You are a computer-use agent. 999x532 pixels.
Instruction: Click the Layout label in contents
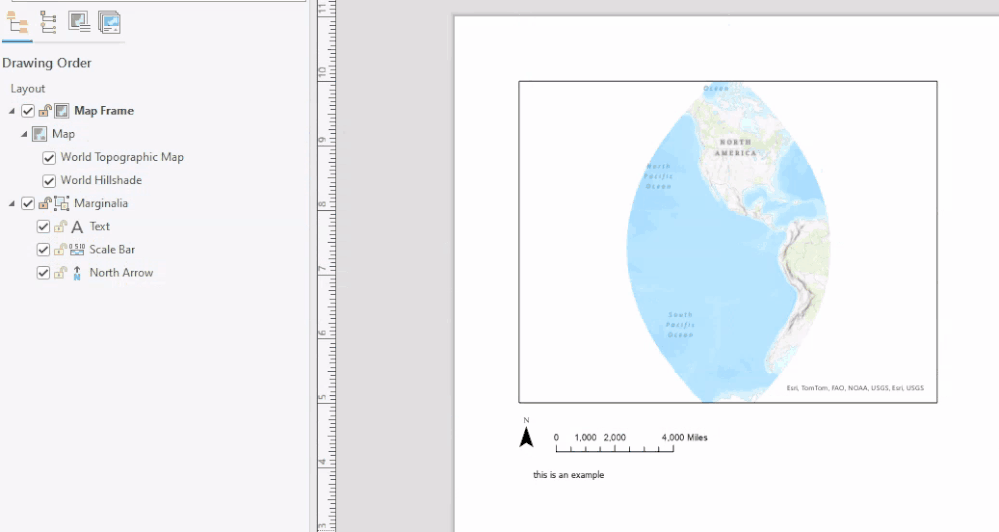pos(27,89)
